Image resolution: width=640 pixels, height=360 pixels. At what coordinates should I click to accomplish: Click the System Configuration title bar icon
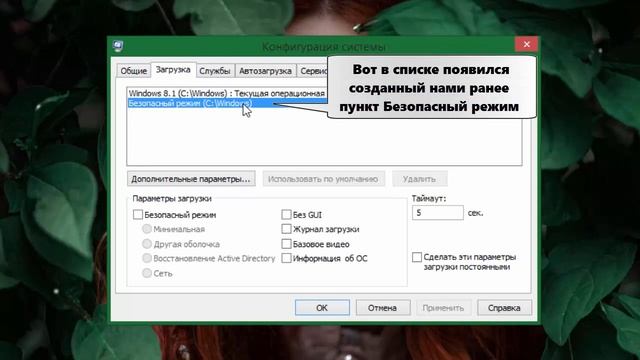click(x=118, y=46)
